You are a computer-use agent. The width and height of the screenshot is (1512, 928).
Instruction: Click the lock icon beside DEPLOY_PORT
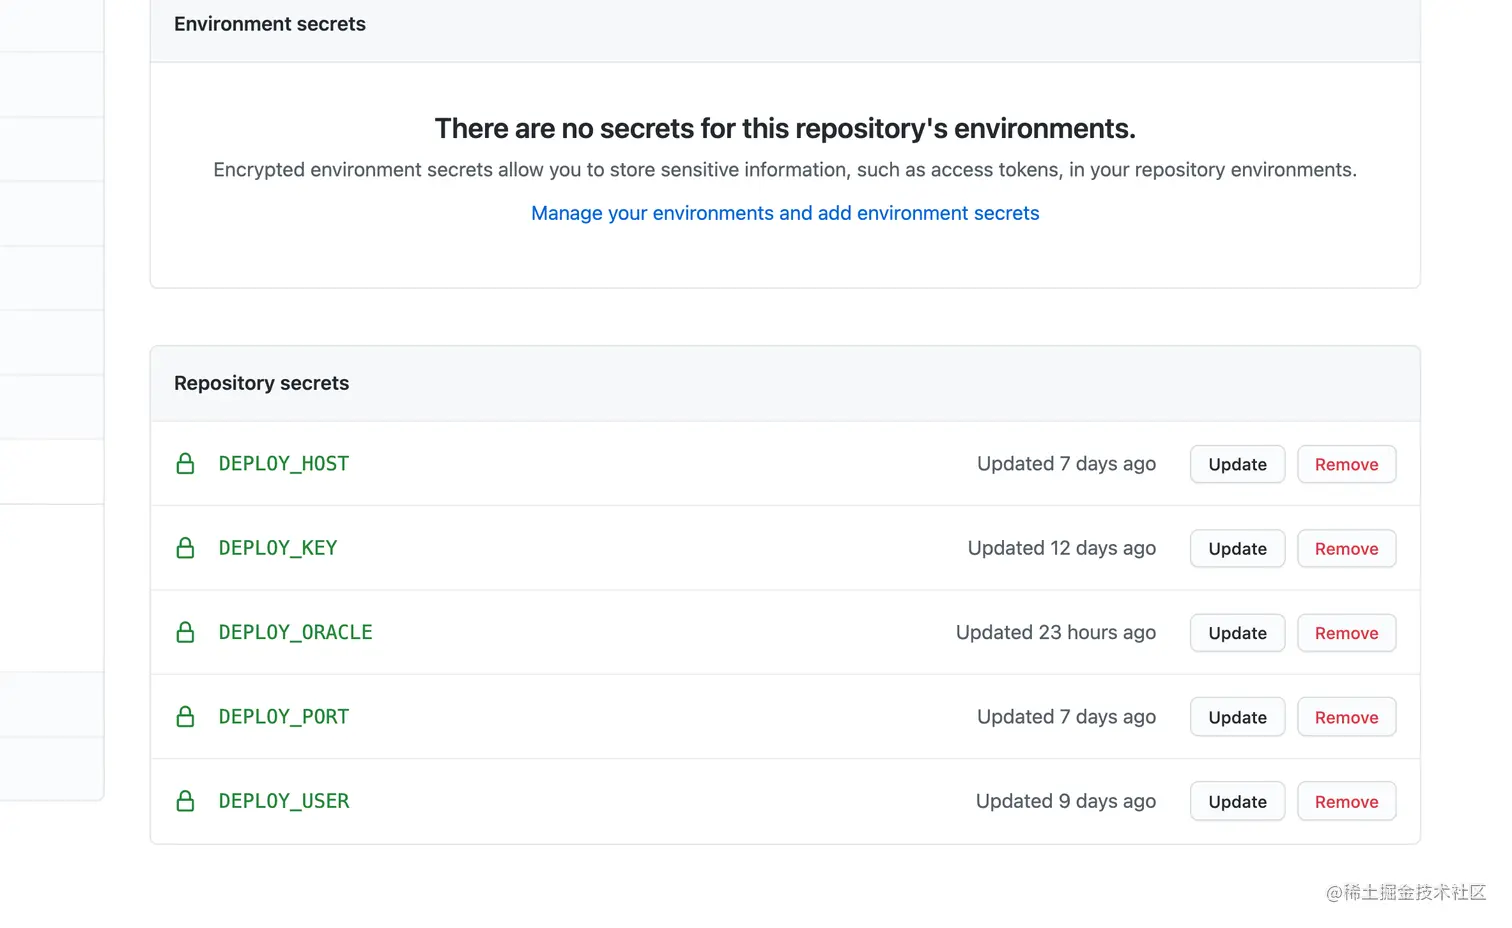(x=185, y=716)
